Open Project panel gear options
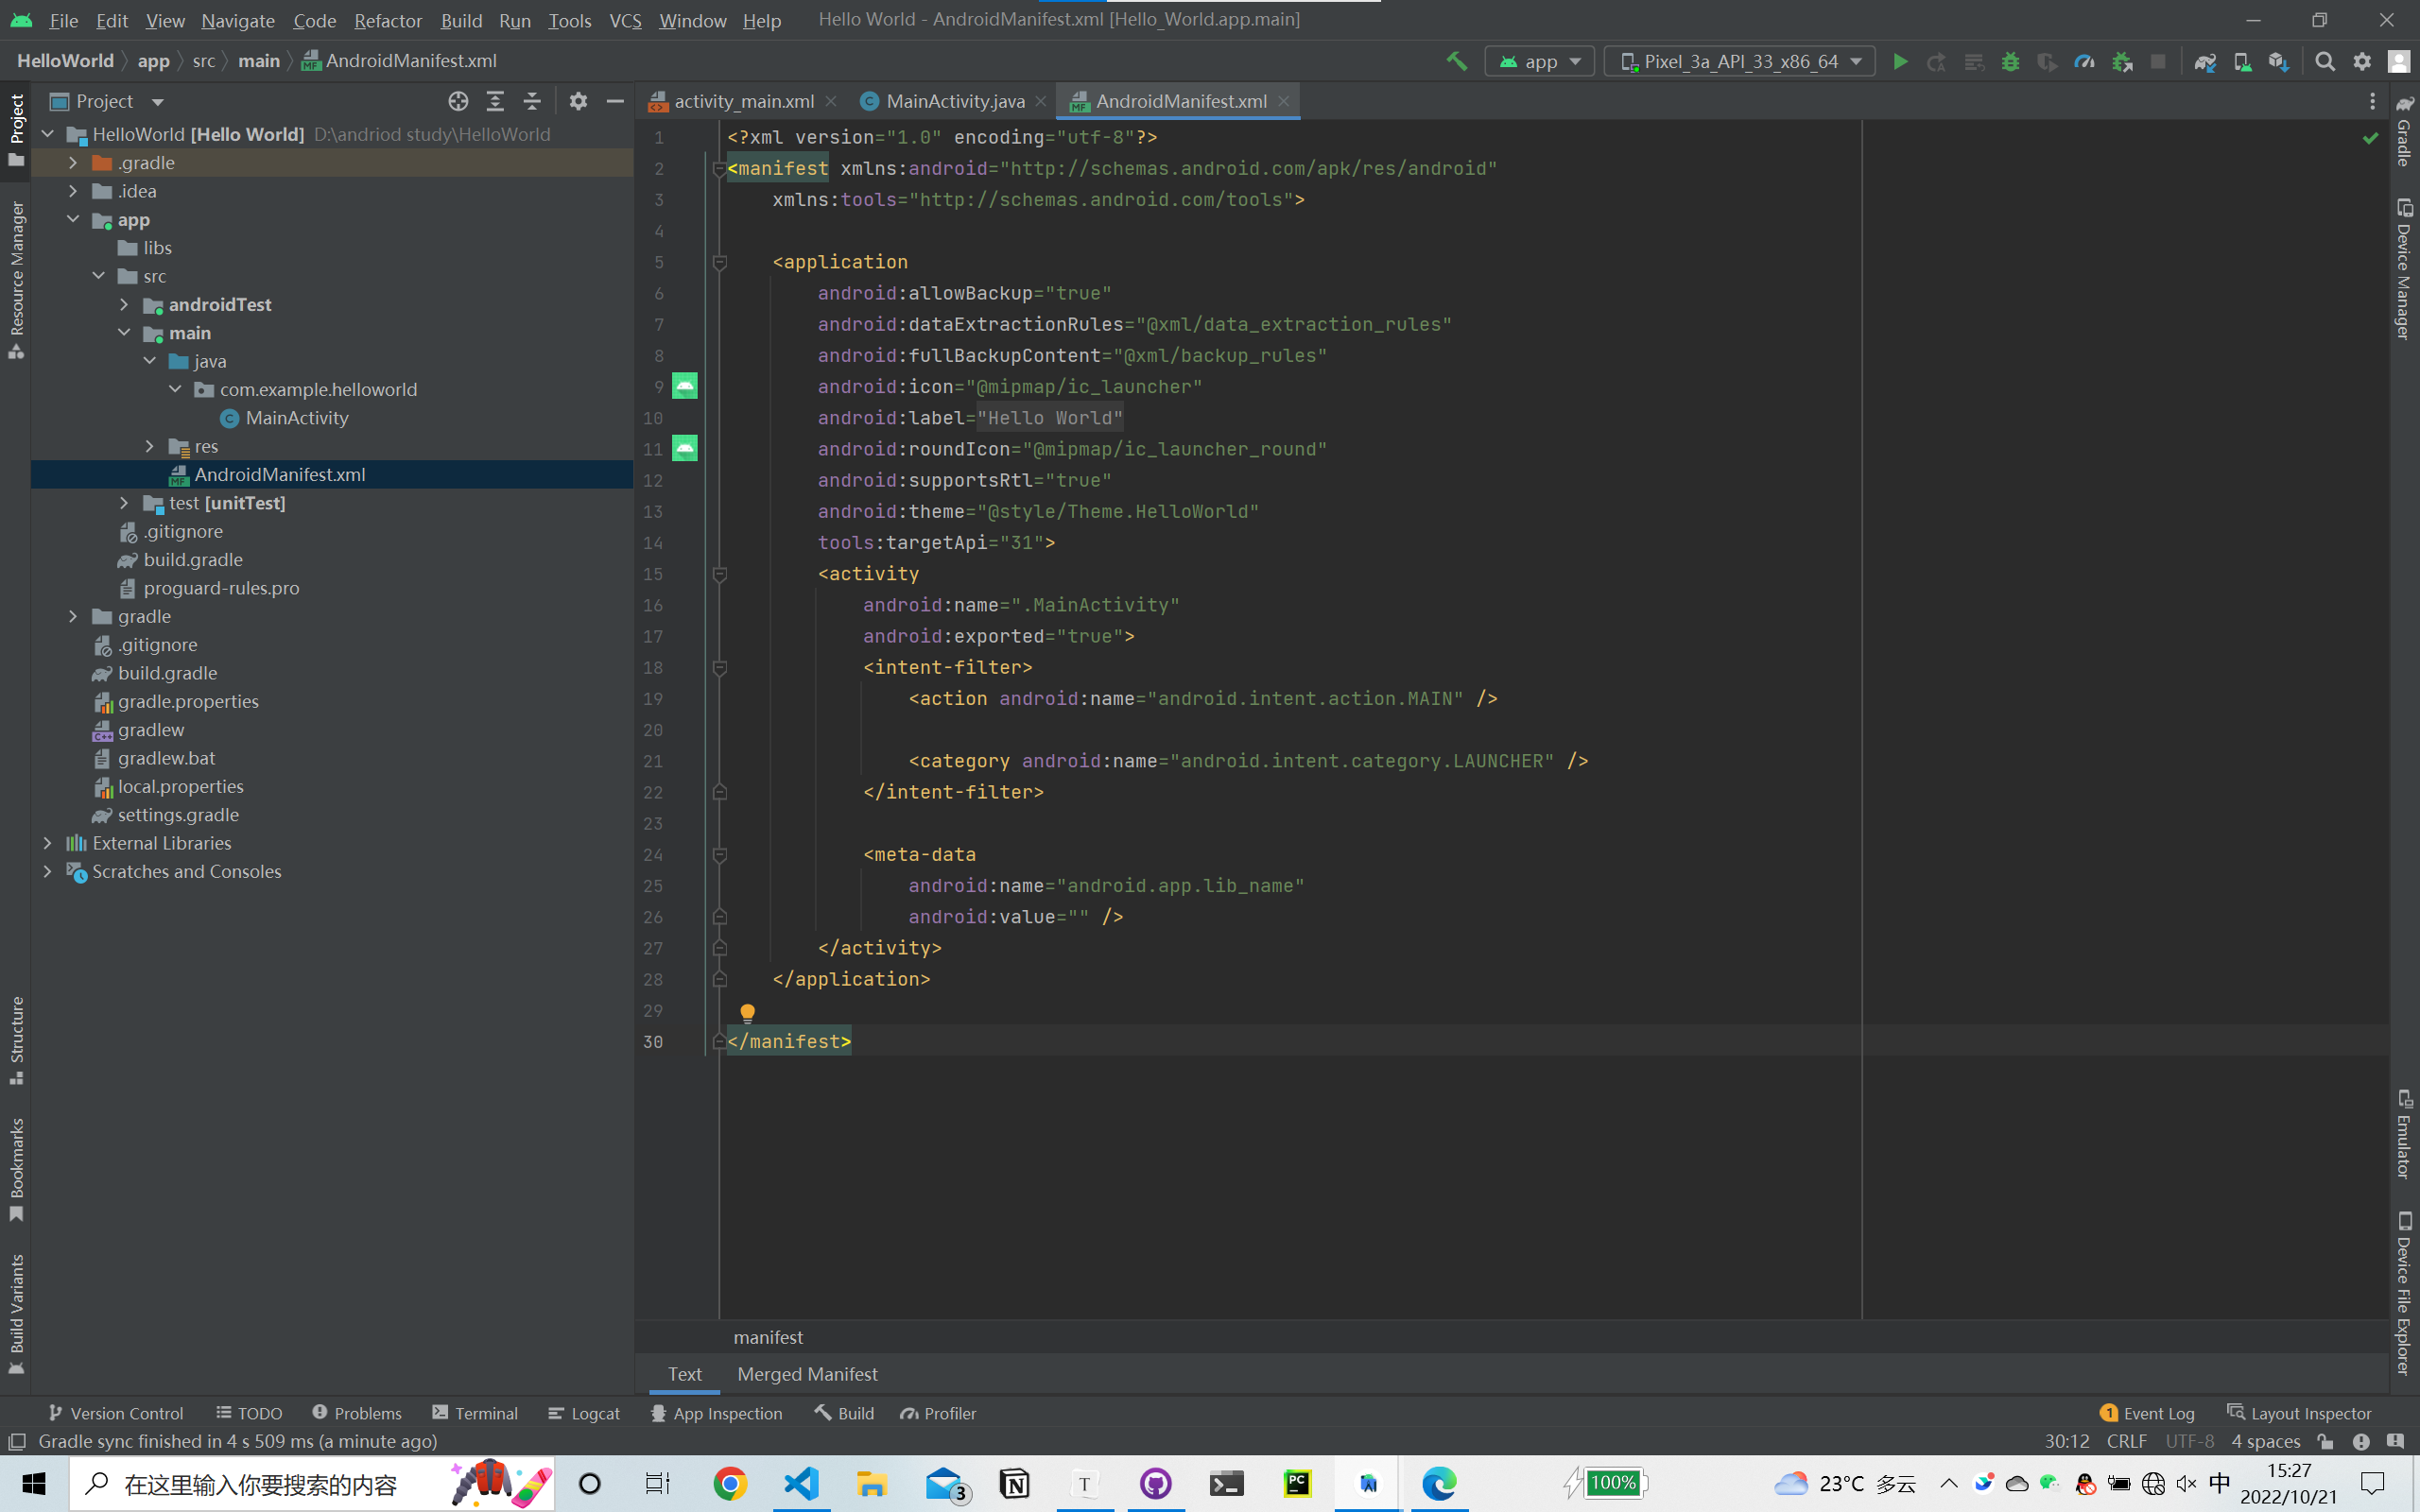Screen dimensions: 2420x1512 (578, 101)
